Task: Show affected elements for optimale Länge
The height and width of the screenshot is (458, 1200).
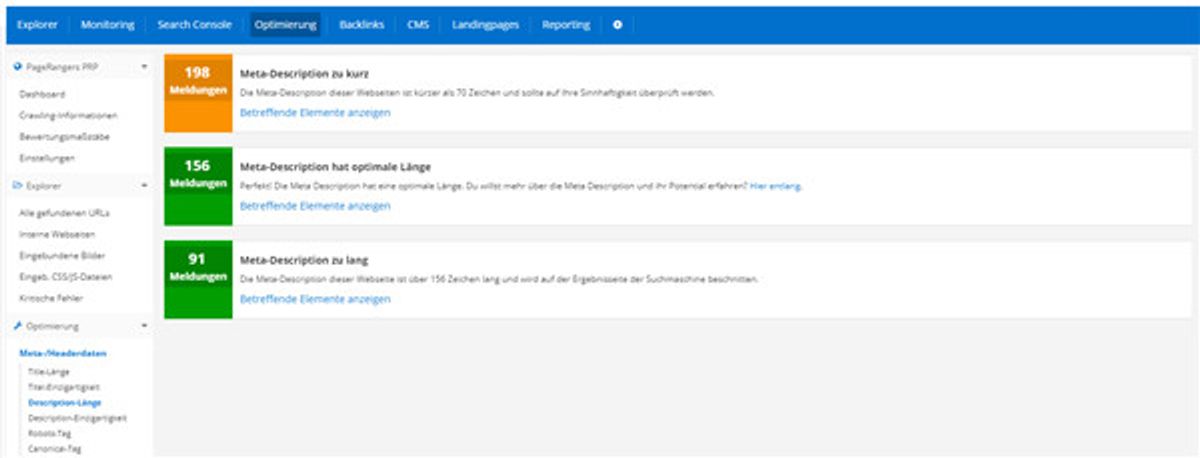Action: coord(315,206)
